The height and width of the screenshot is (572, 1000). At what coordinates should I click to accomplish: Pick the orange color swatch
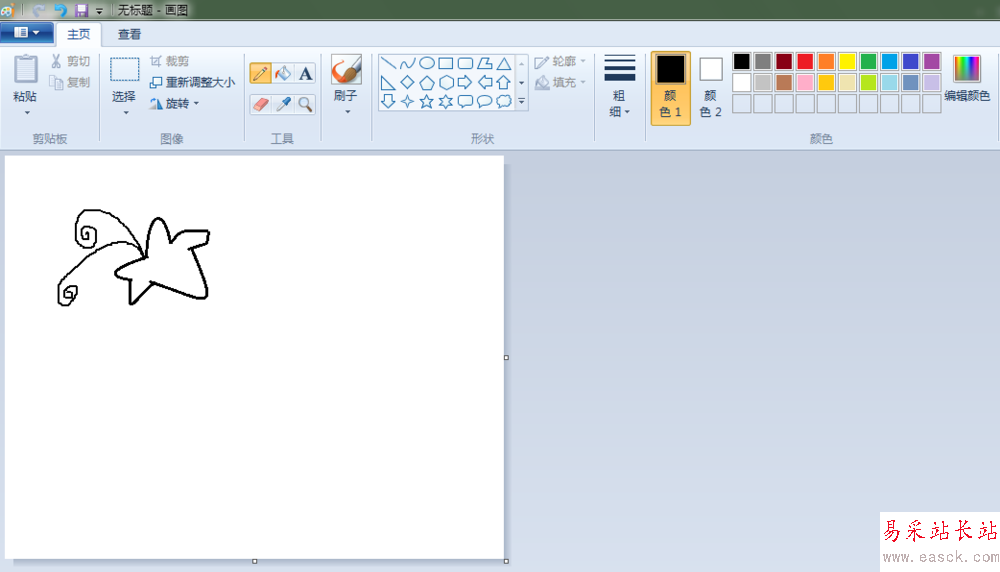point(826,61)
